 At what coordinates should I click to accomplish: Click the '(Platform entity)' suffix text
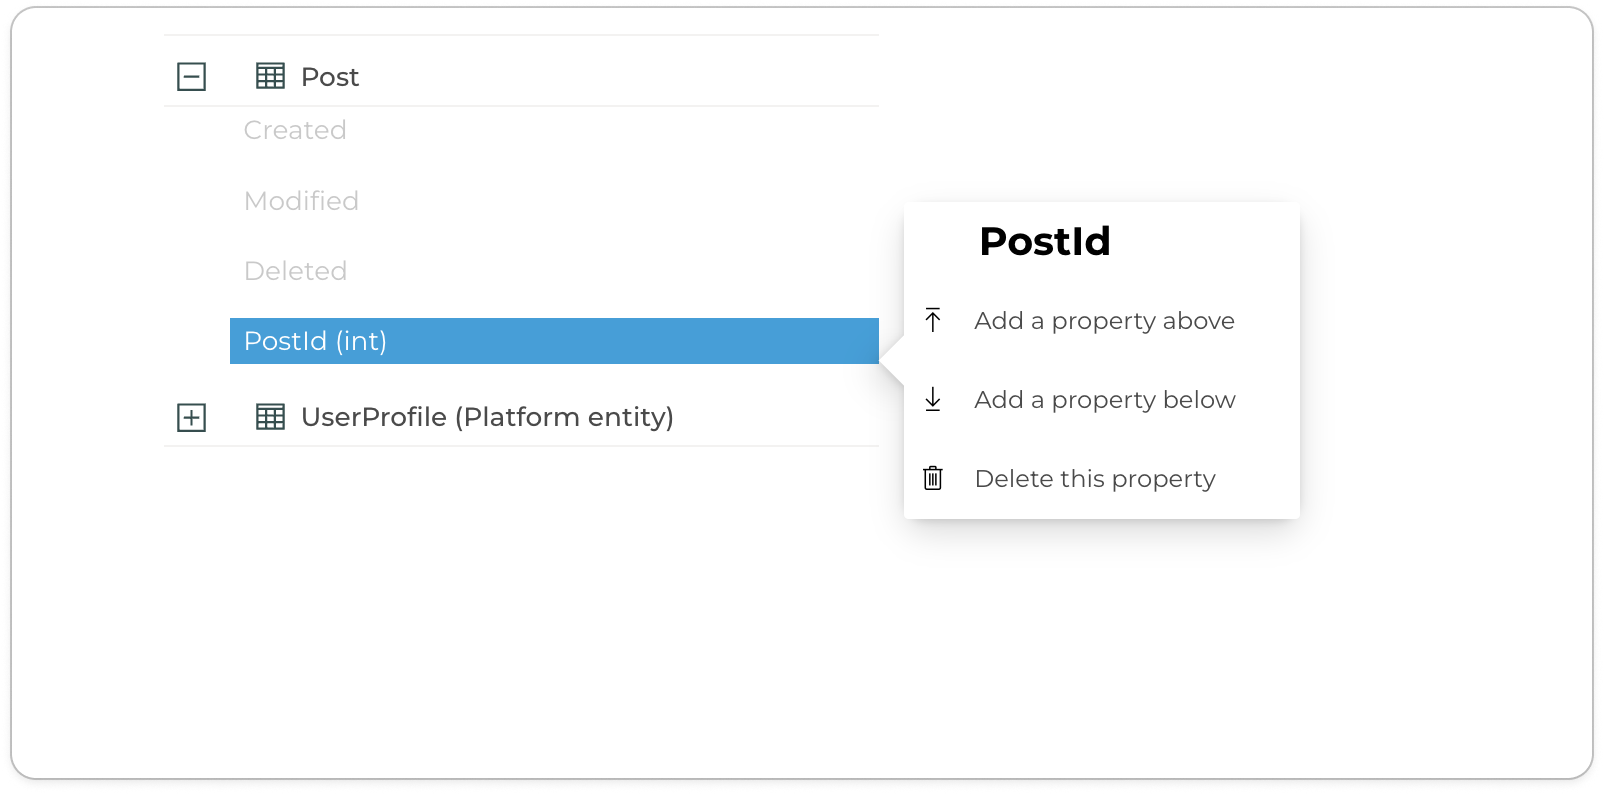tap(565, 417)
